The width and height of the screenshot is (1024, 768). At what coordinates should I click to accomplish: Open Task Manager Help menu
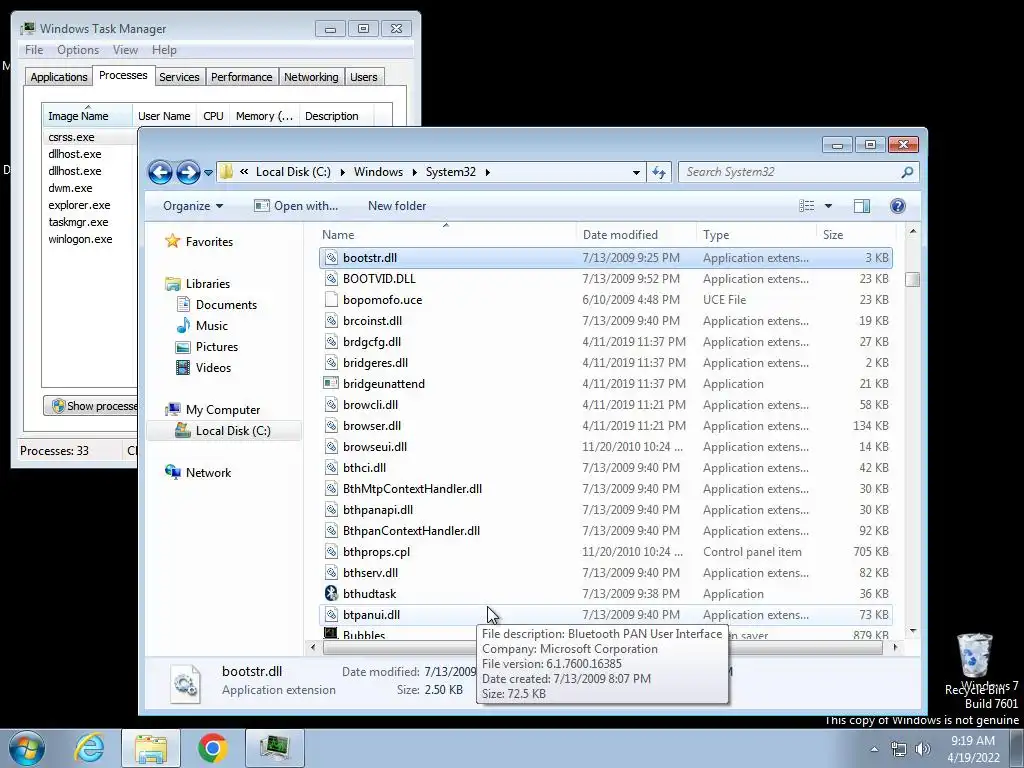[164, 50]
